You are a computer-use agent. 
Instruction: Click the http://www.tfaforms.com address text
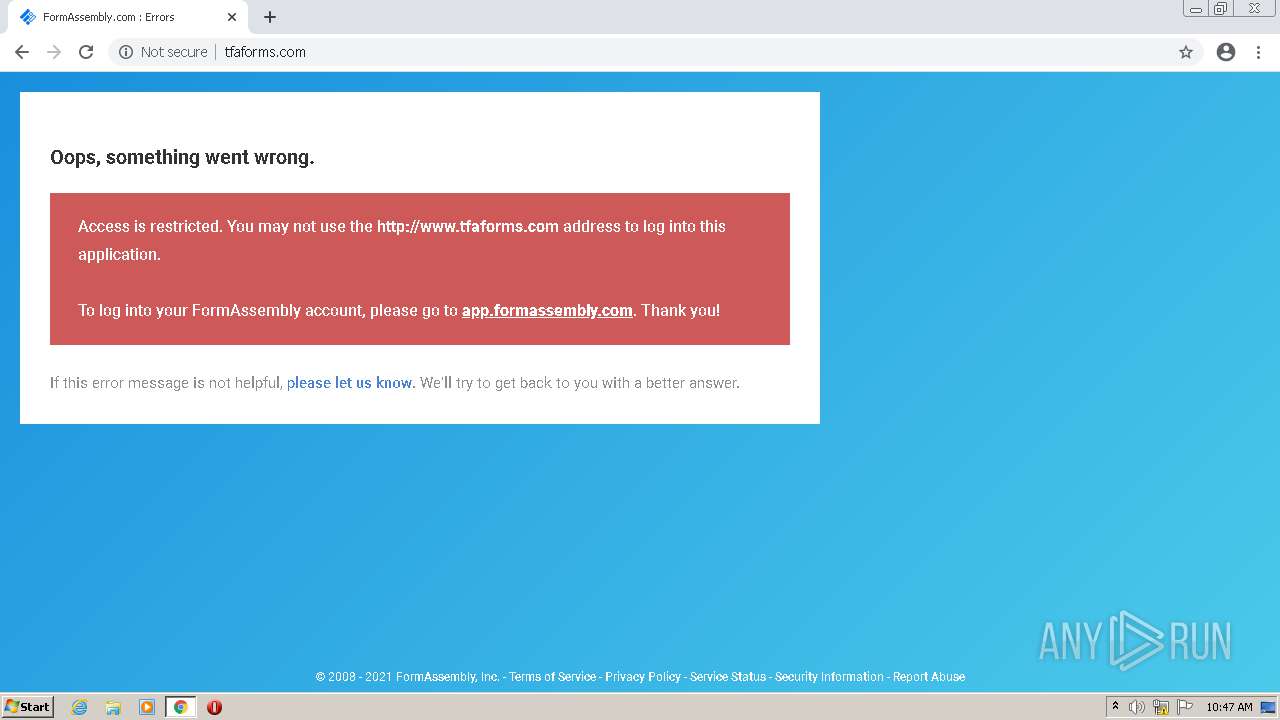(467, 226)
